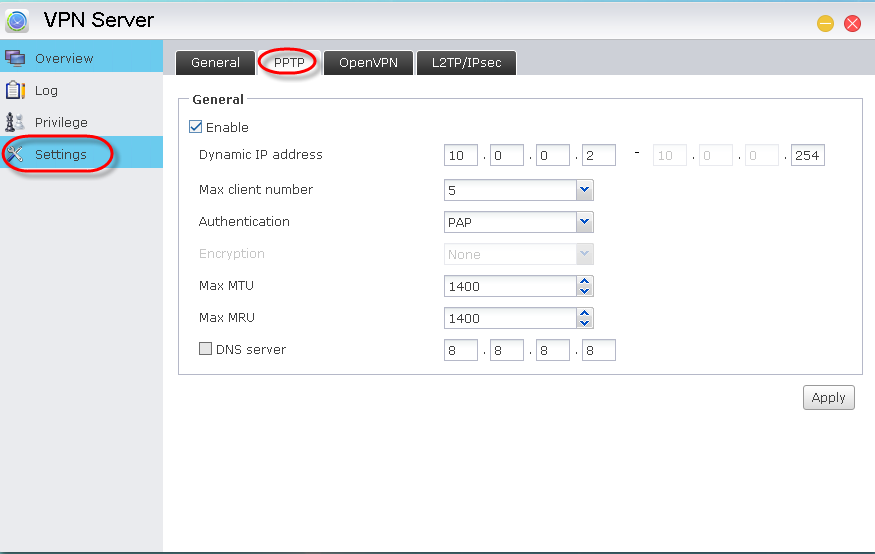Increase Max MTU with up arrow
The width and height of the screenshot is (875, 554).
(584, 281)
